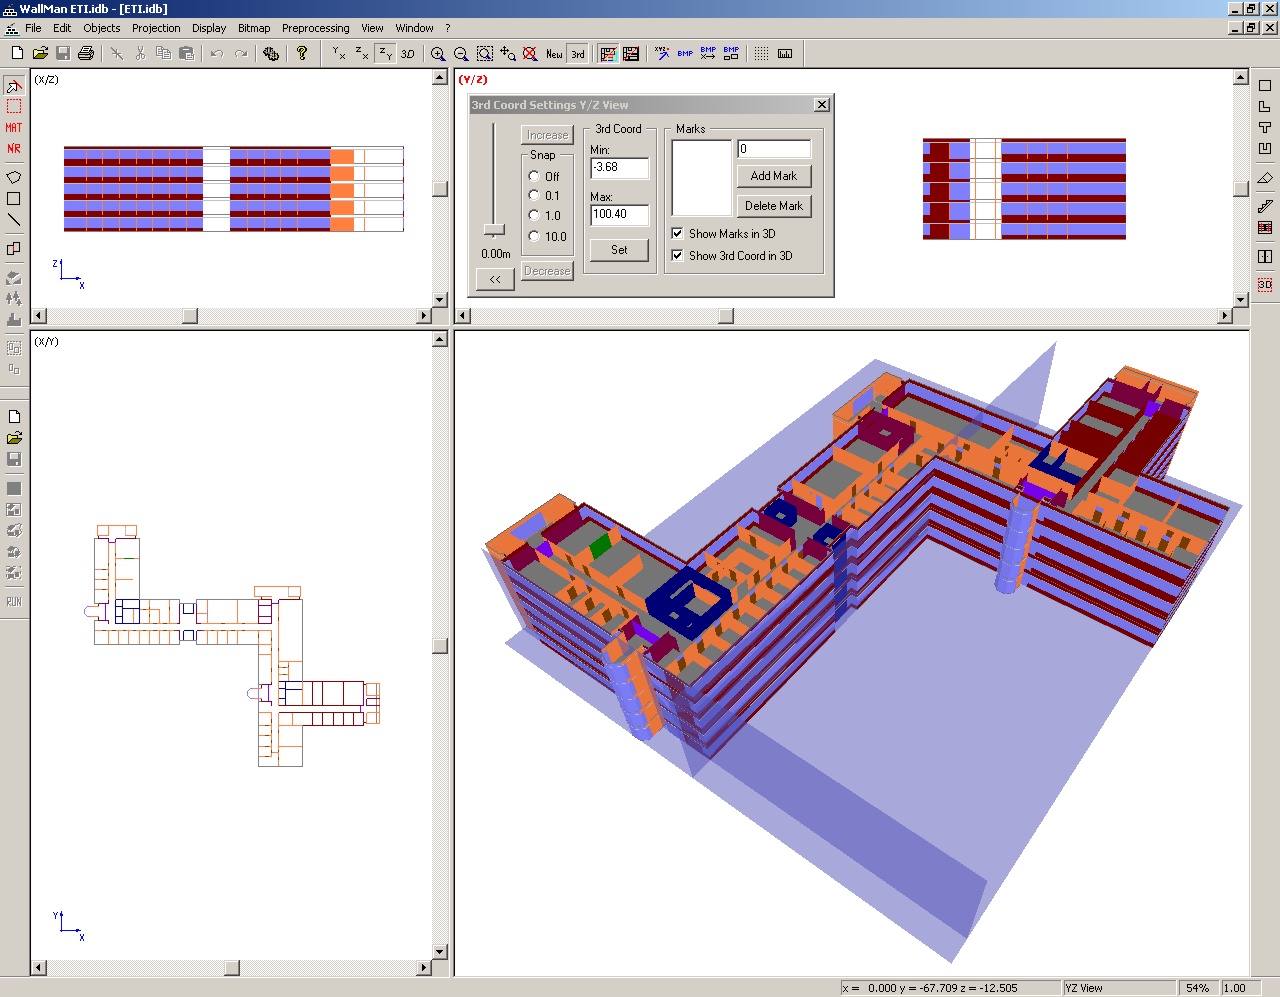The width and height of the screenshot is (1280, 997).
Task: Click the help question mark icon
Action: coord(302,54)
